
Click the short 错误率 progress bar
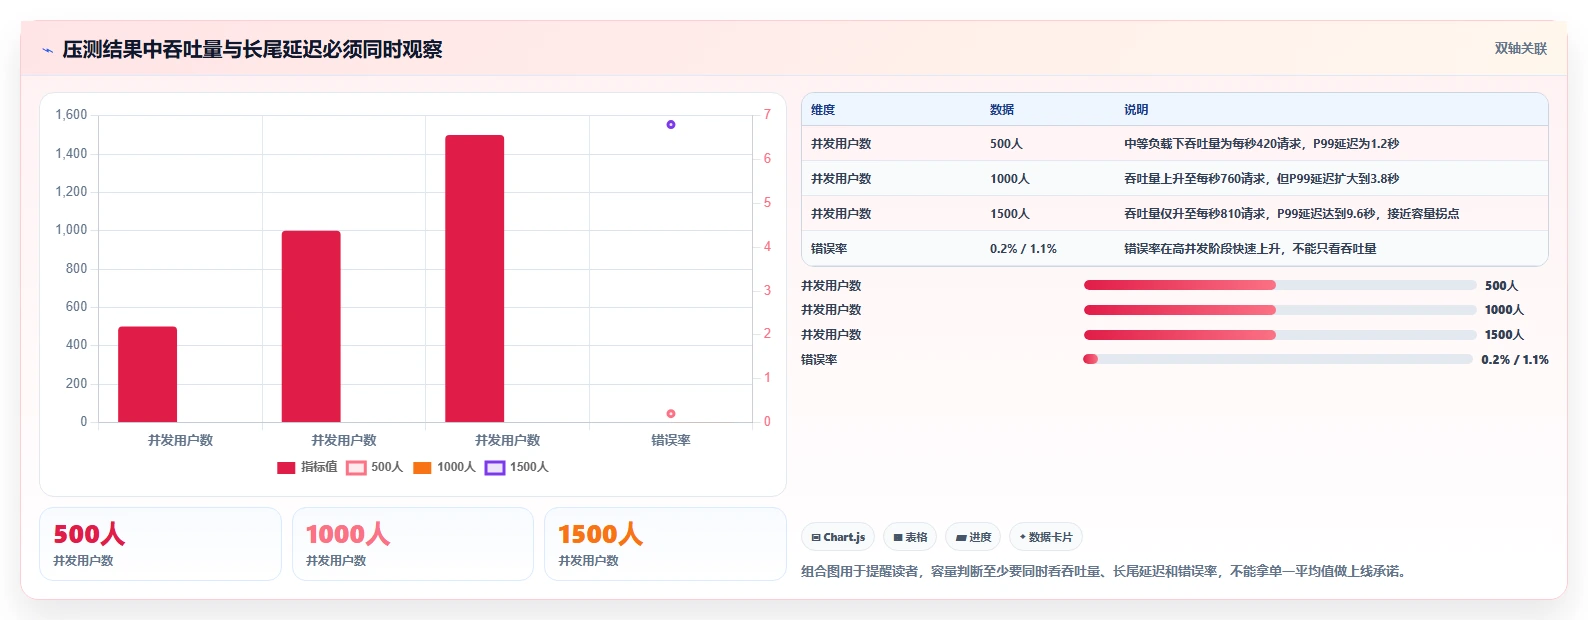coord(1278,359)
